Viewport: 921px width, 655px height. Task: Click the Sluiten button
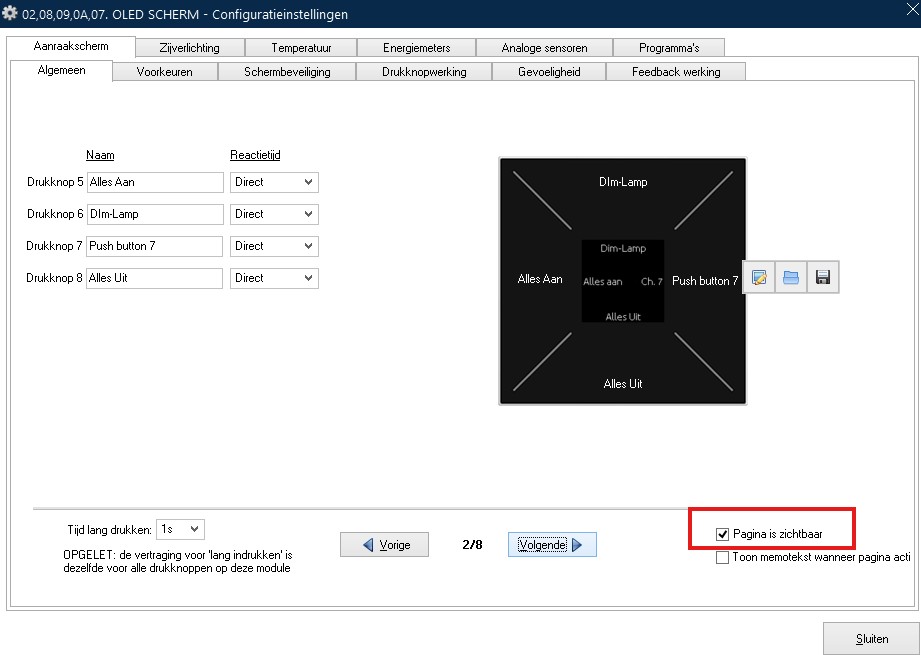pyautogui.click(x=871, y=639)
